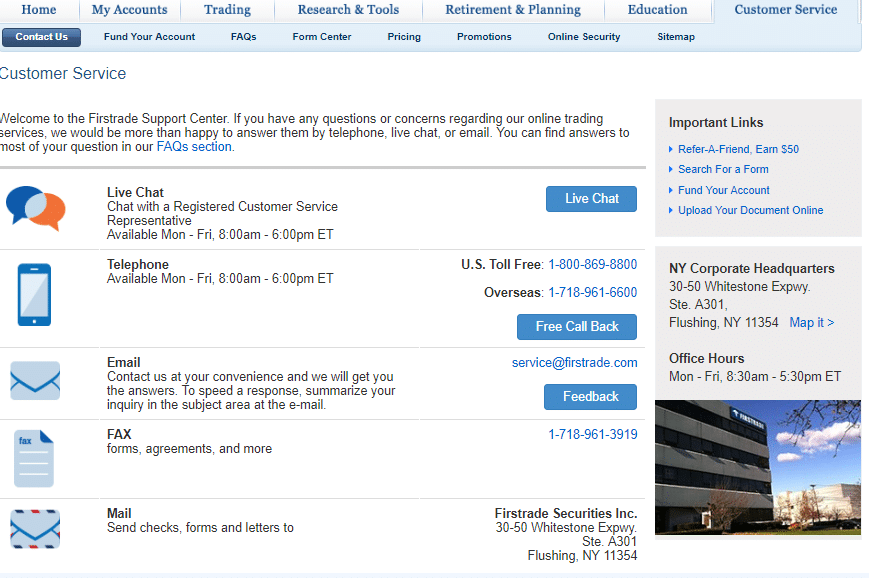This screenshot has width=869, height=578.
Task: Open Upload Your Document Online link
Action: (750, 211)
